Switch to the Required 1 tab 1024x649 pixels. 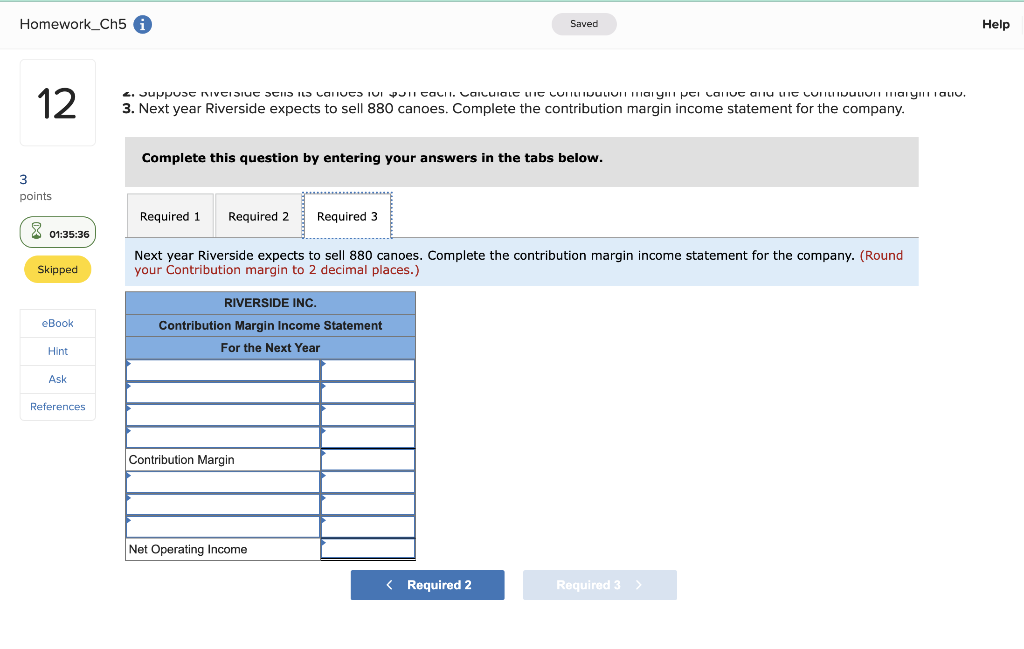pos(170,215)
